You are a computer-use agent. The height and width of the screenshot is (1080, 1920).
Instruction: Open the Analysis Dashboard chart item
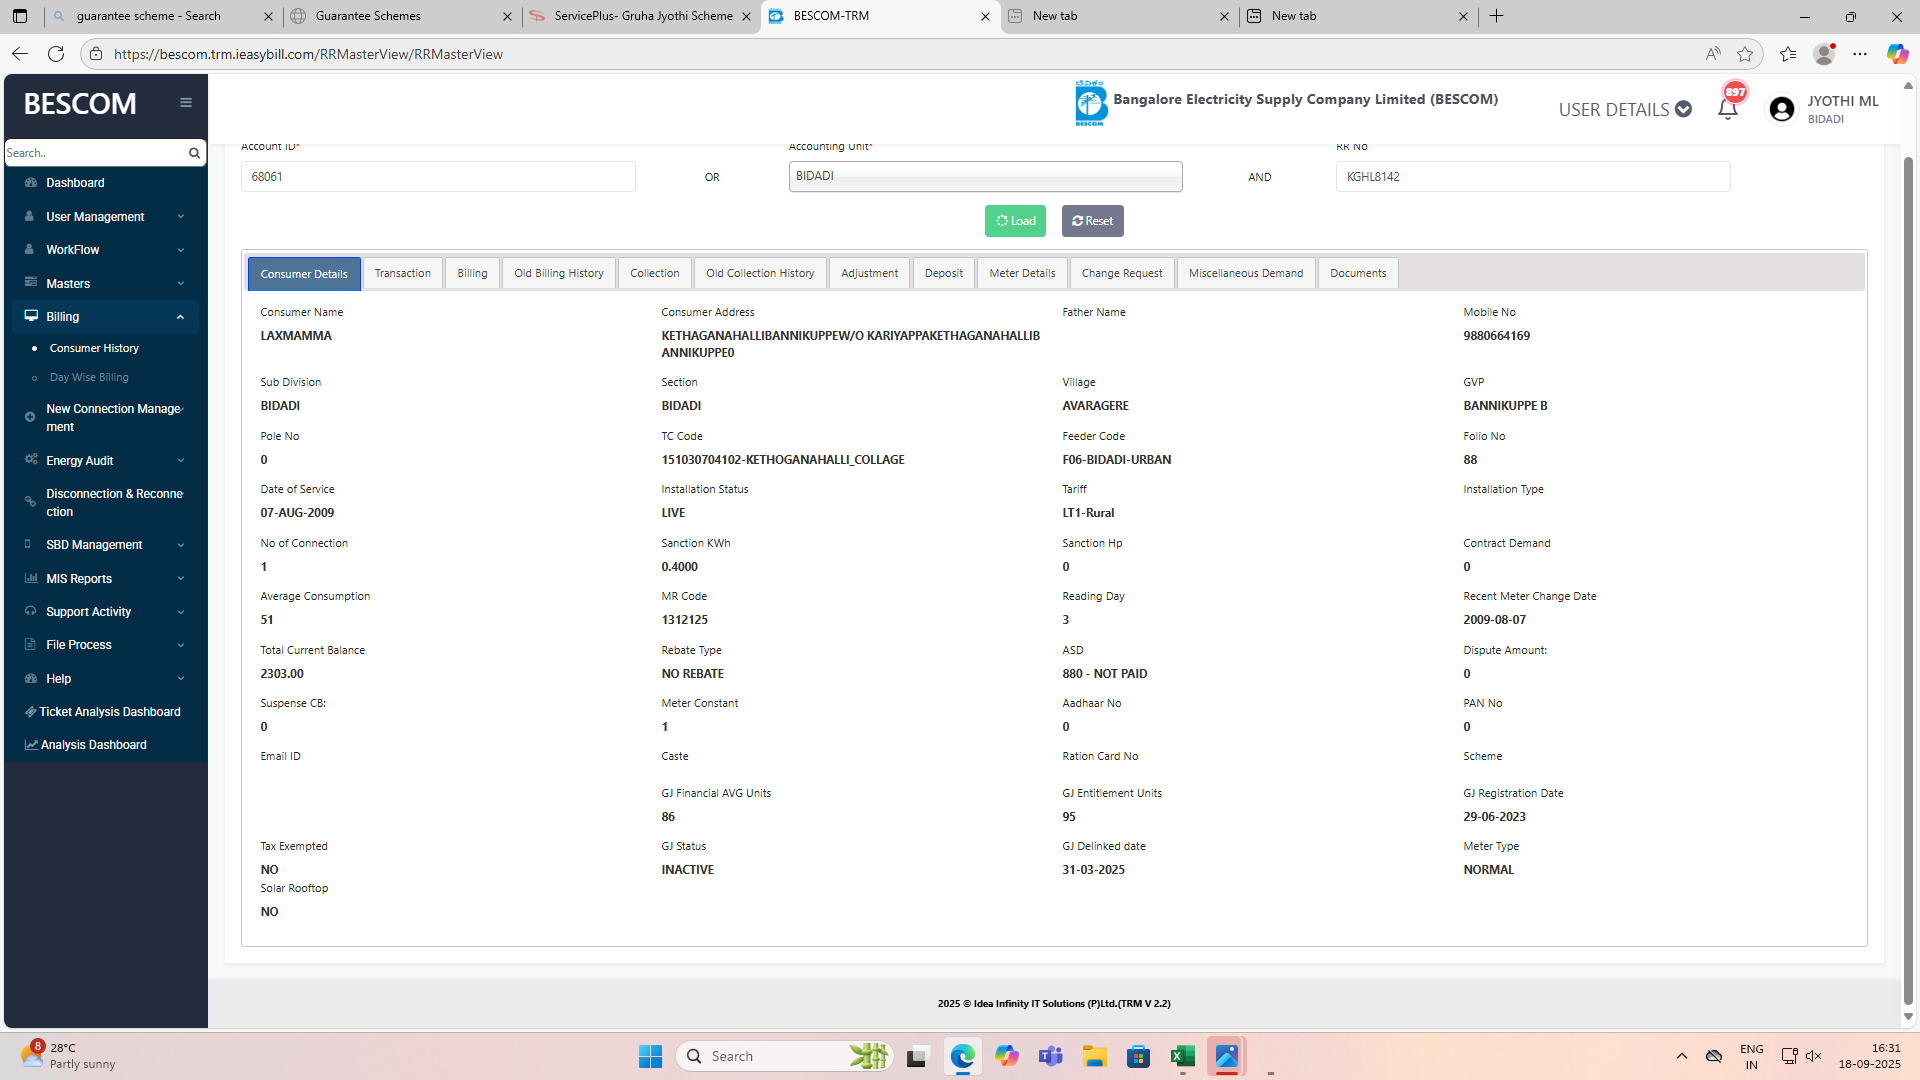(93, 745)
